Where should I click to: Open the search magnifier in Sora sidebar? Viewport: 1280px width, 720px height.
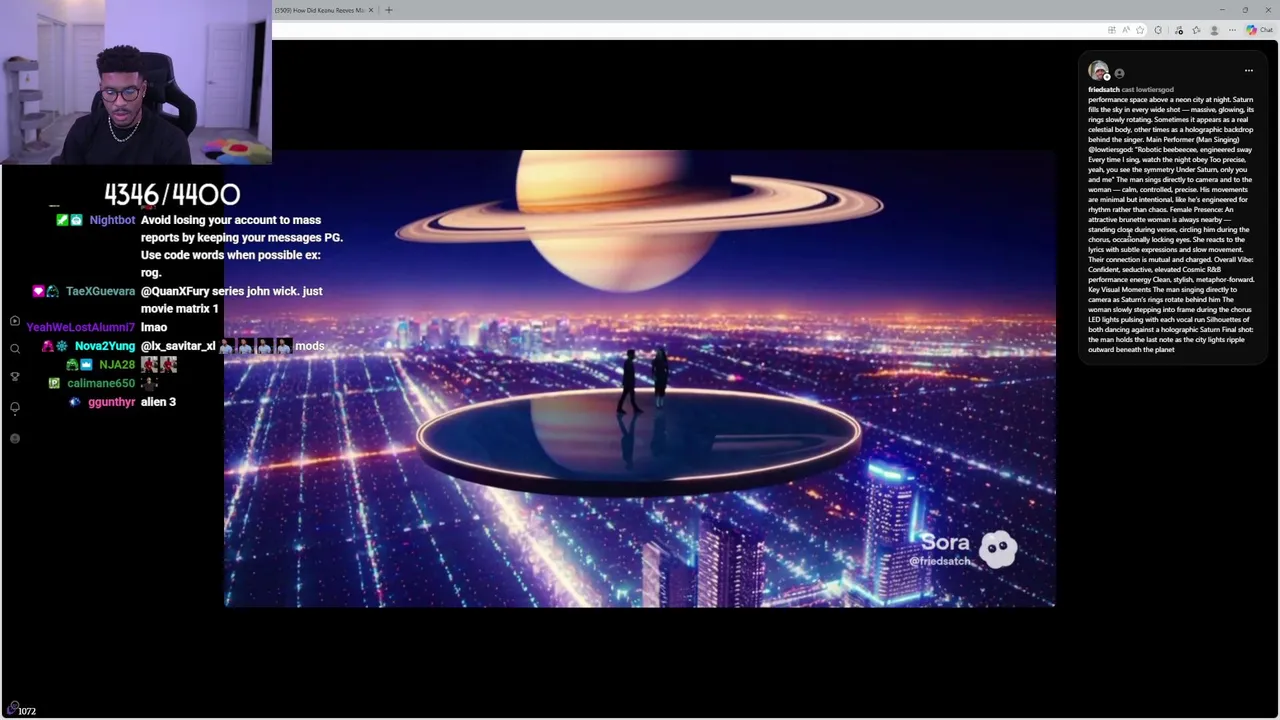click(x=15, y=349)
